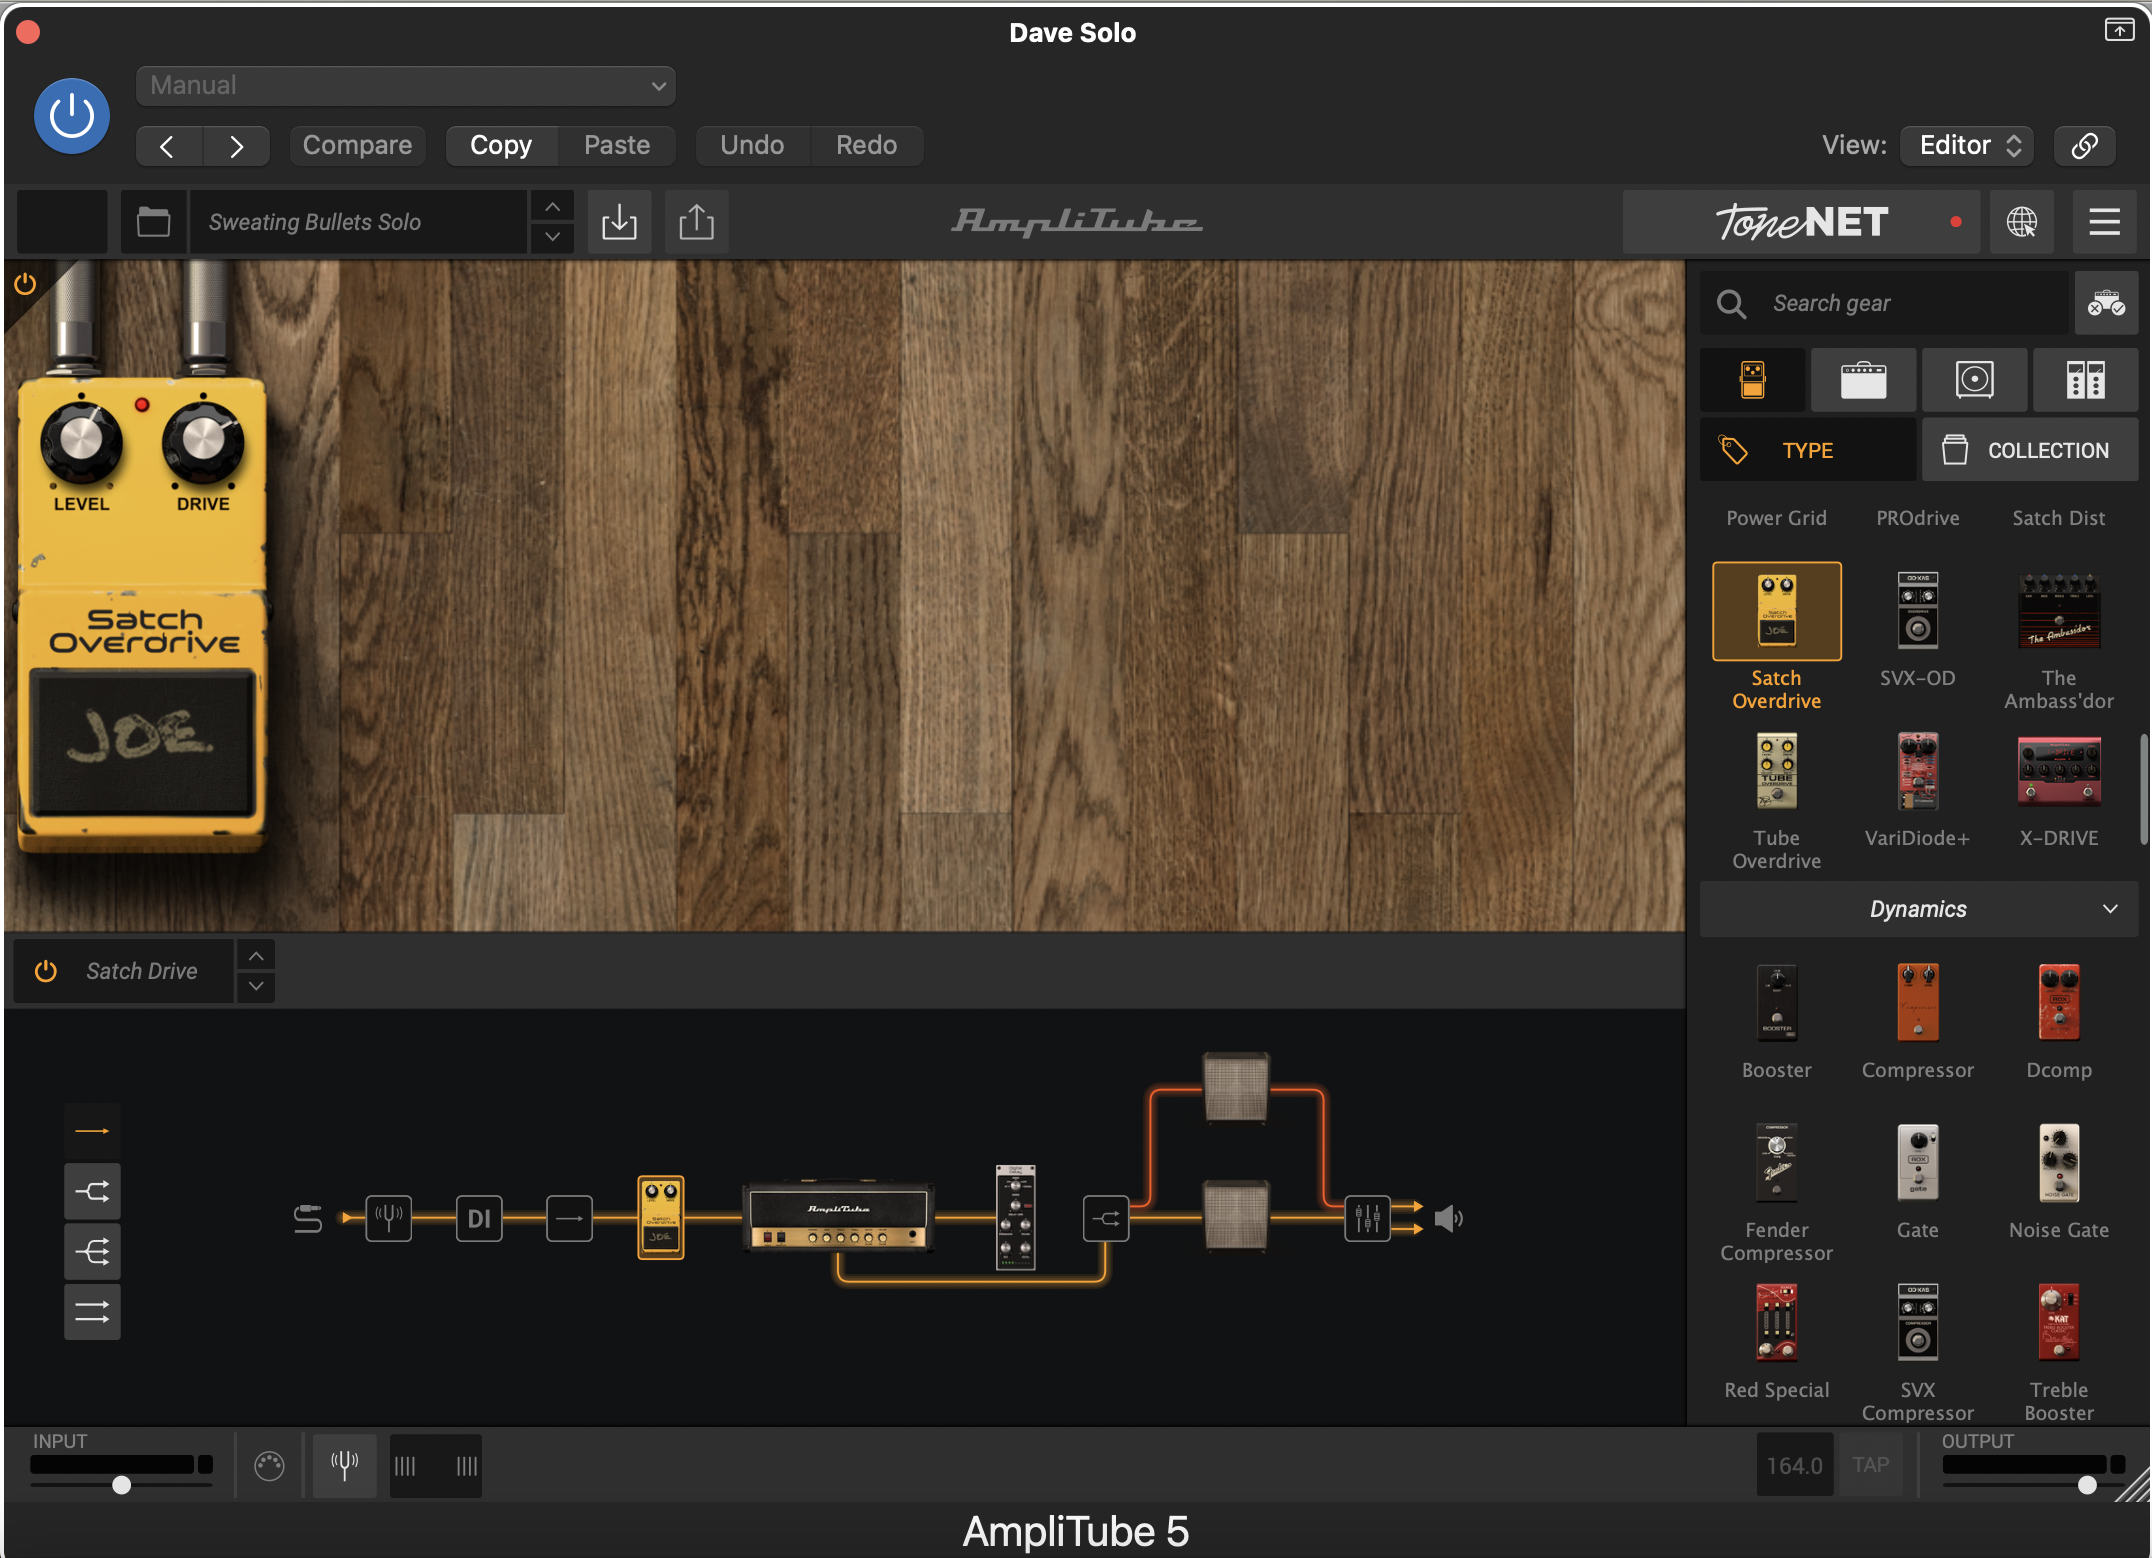
Task: Toggle the pedal power icon on the wooden floor
Action: click(25, 285)
